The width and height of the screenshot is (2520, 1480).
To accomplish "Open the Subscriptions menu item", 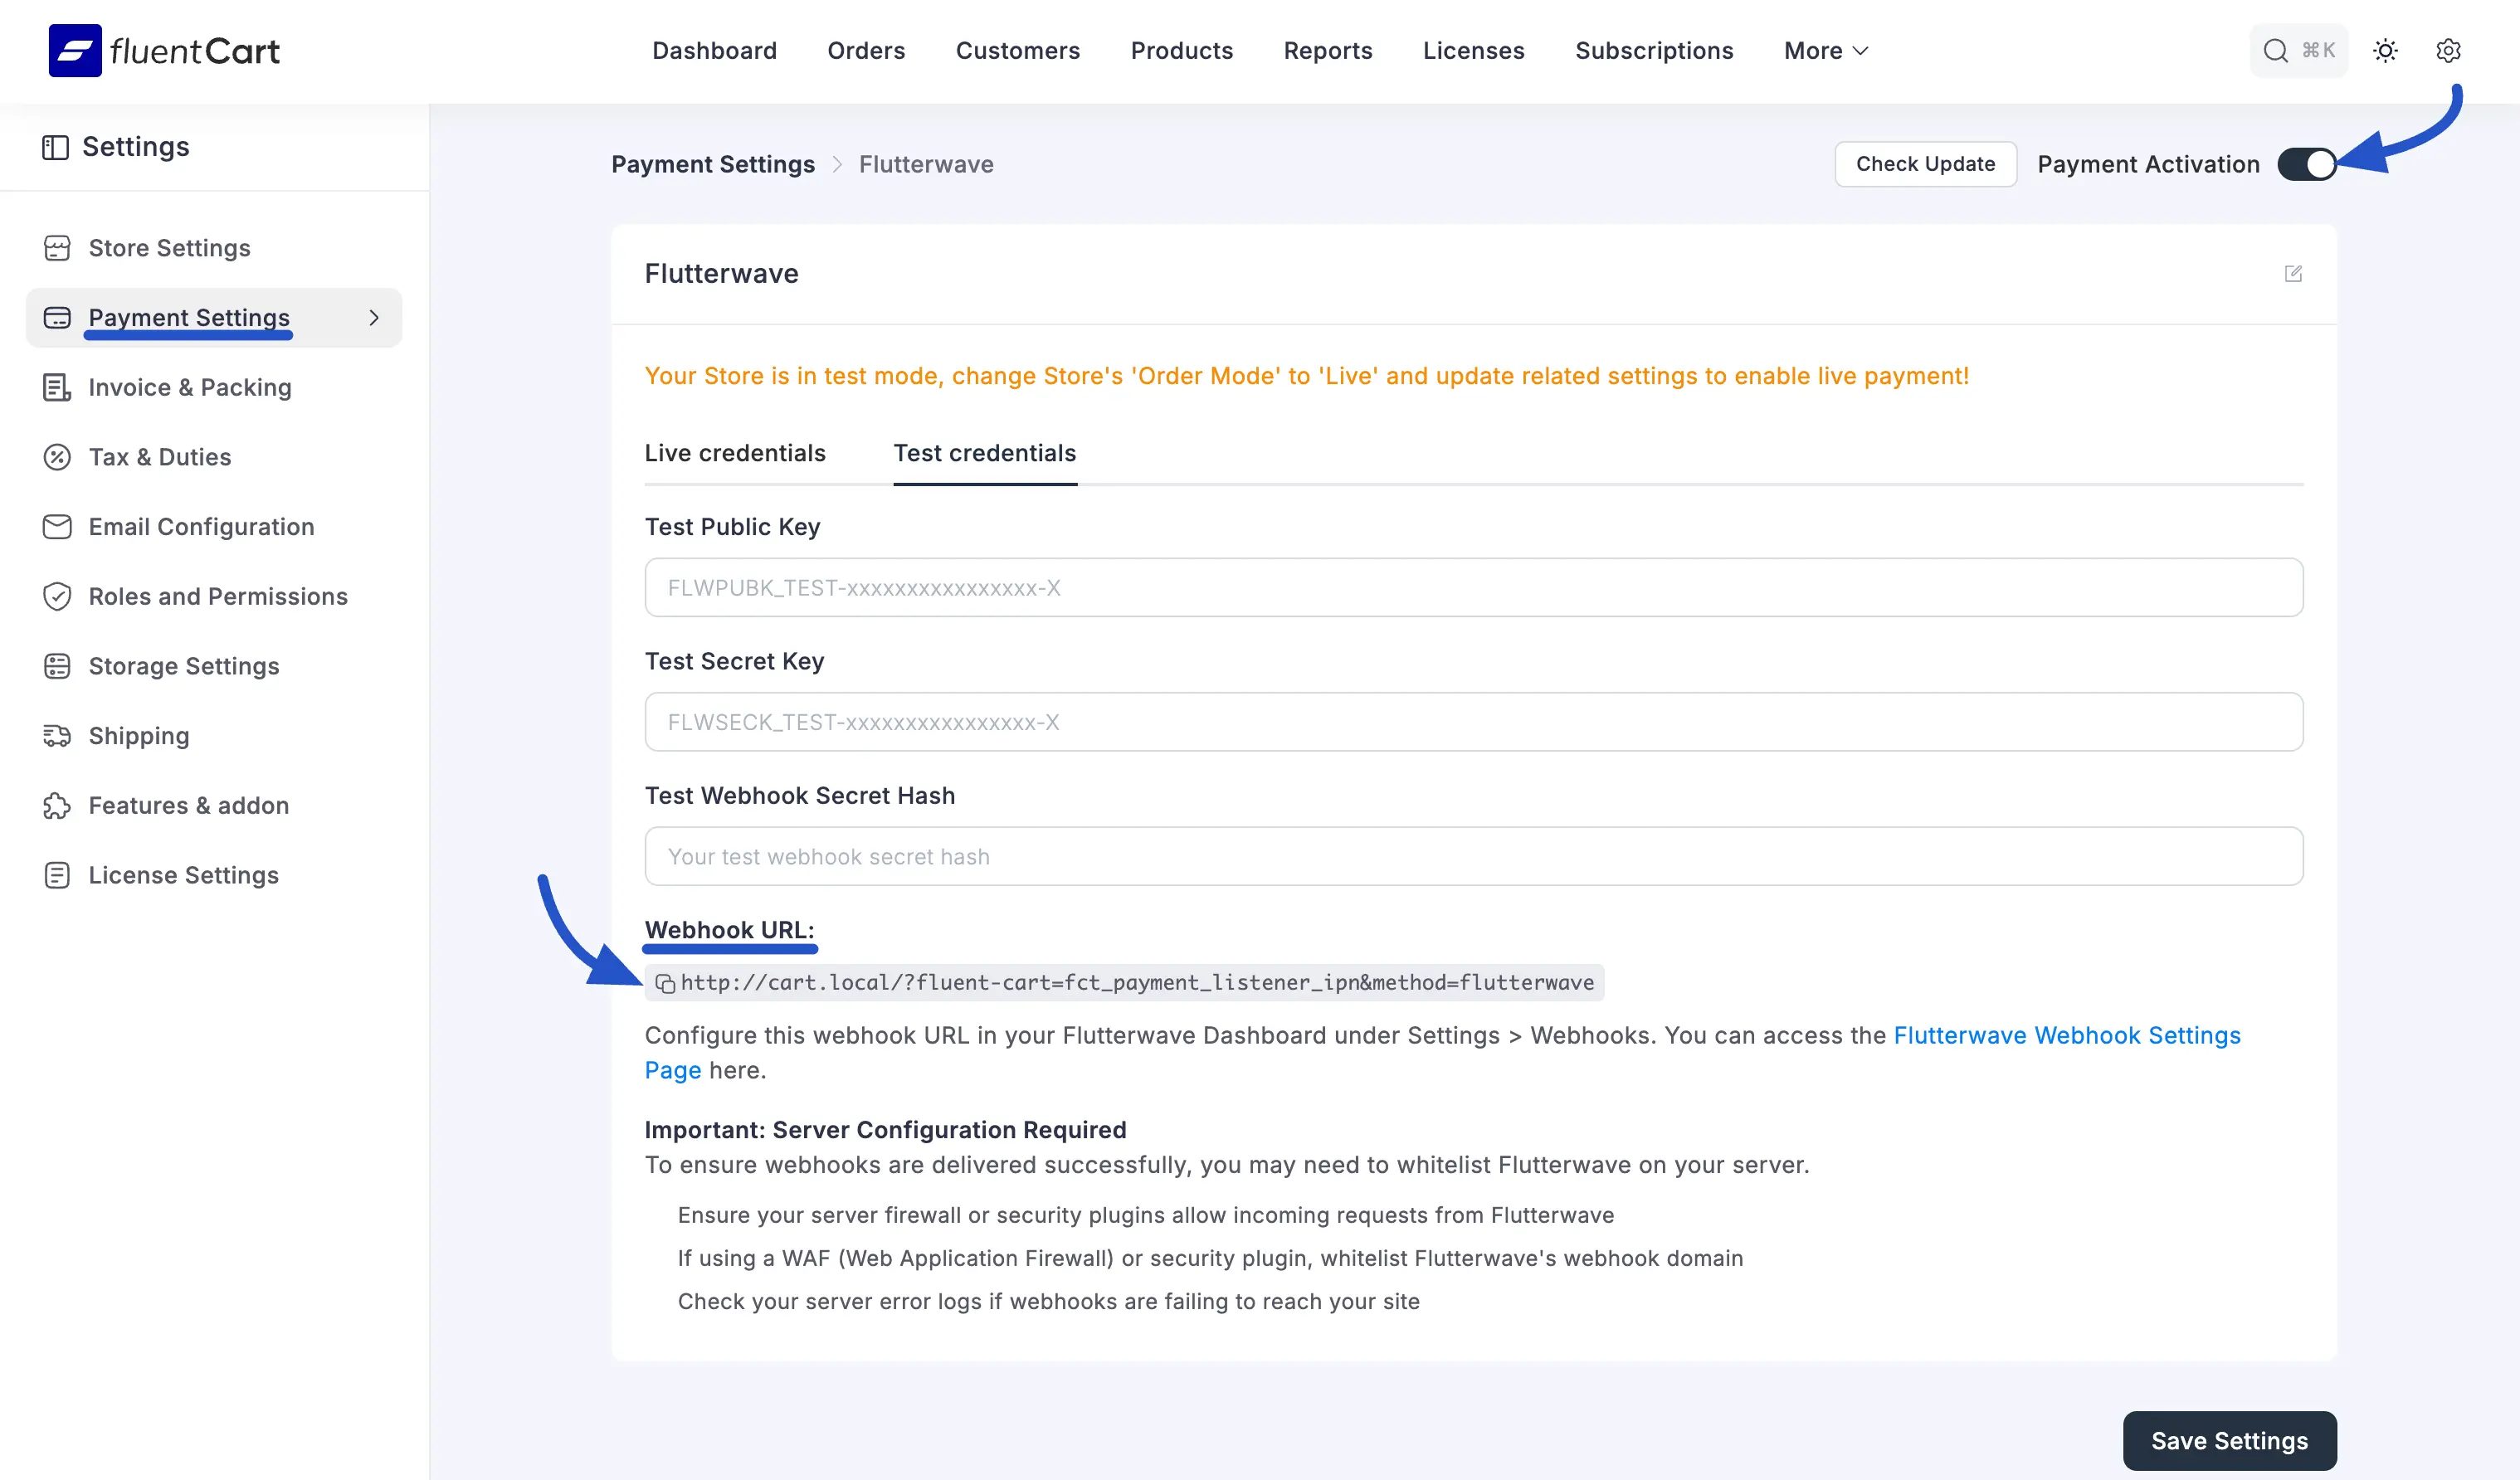I will tap(1654, 51).
